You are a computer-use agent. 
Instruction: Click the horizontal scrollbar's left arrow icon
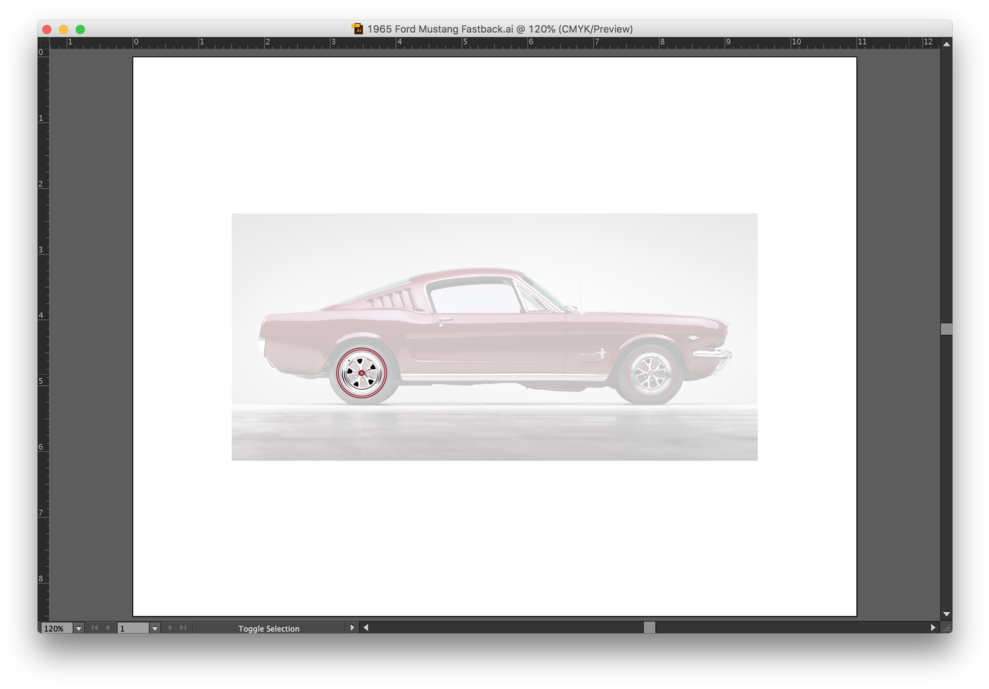[365, 628]
